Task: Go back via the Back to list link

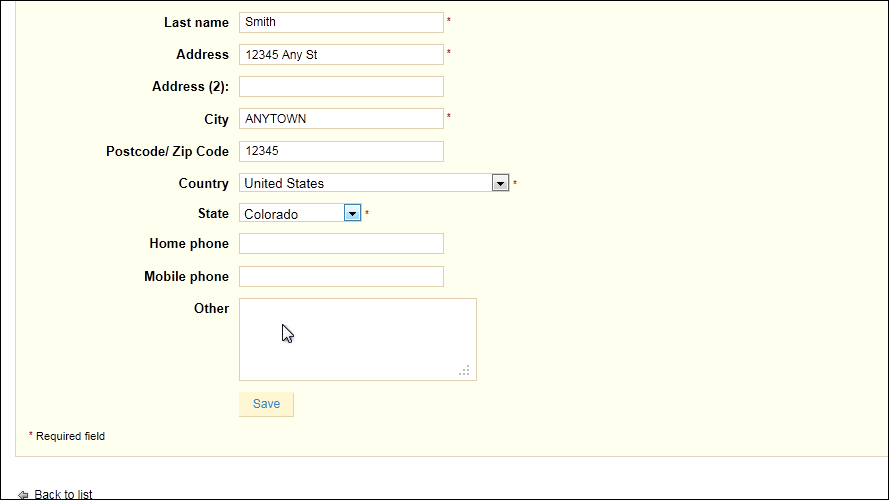Action: 63,494
